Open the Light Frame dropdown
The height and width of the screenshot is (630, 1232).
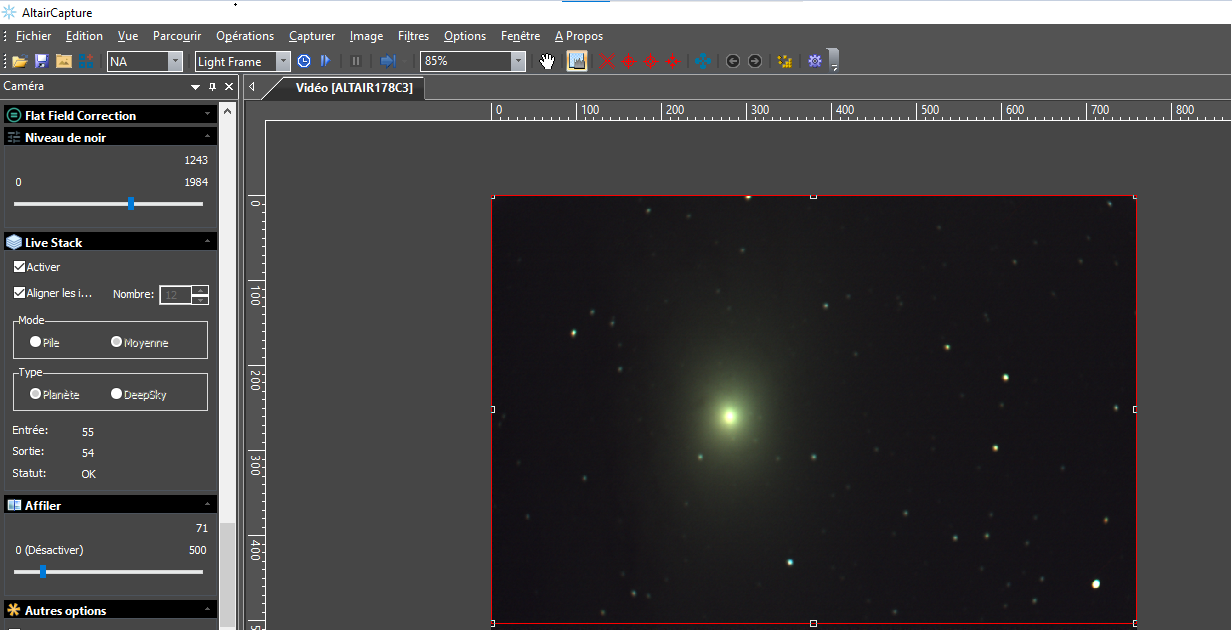[283, 61]
